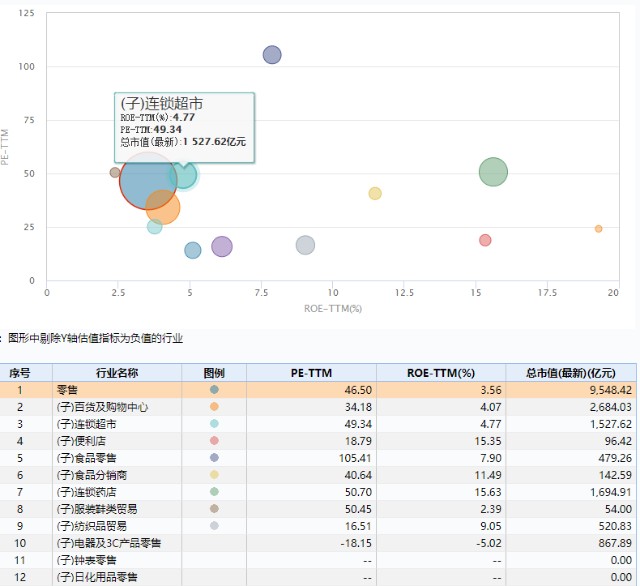The height and width of the screenshot is (586, 640).
Task: Click the cyan legend dot for 连锁超市
Action: pos(214,424)
